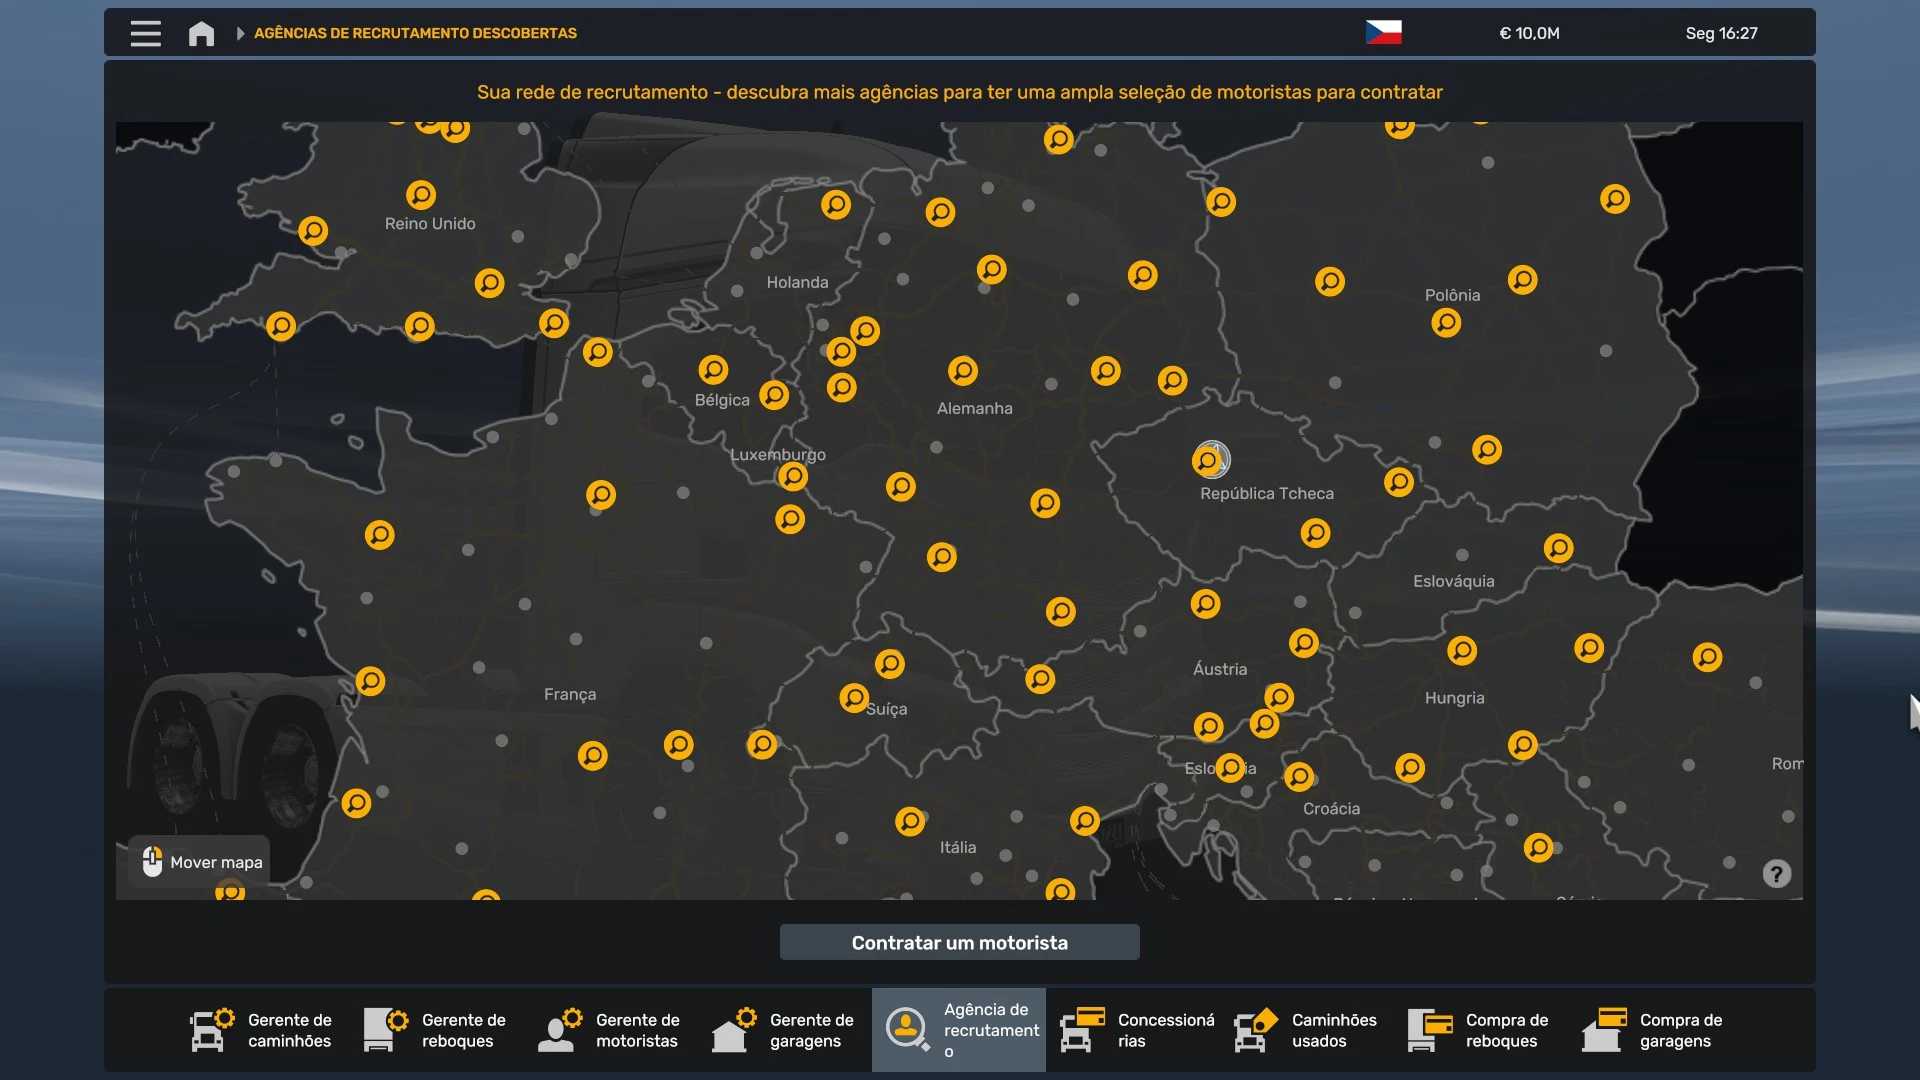Open Concessionárias tab

[1137, 1030]
